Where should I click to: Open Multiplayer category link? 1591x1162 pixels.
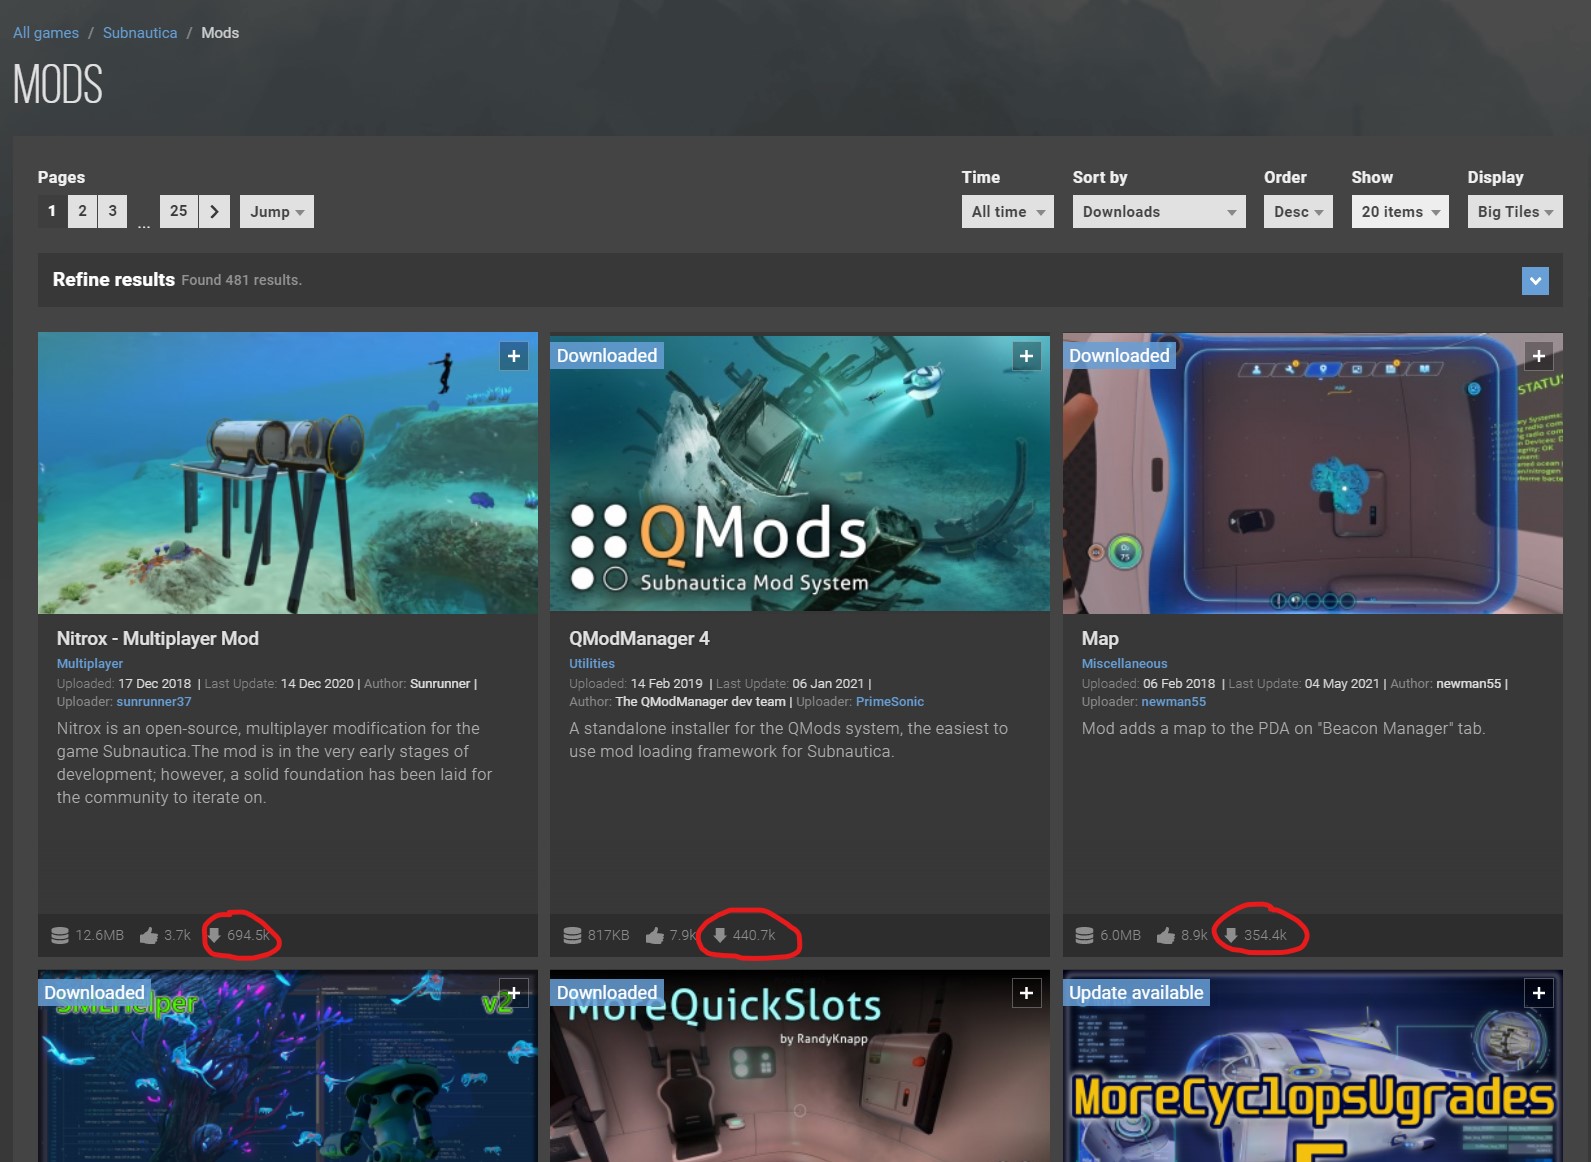[90, 663]
